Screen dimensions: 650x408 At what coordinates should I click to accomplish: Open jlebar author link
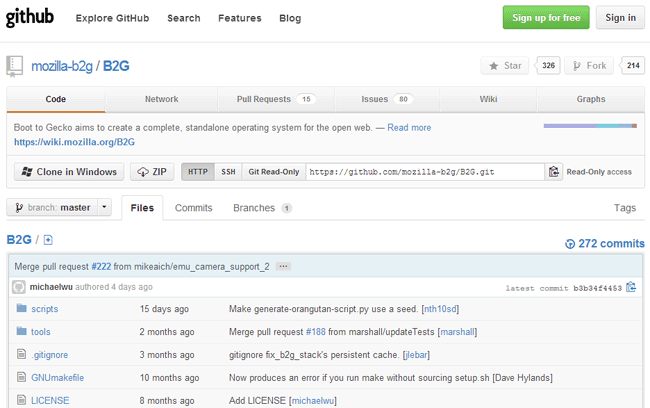click(416, 355)
